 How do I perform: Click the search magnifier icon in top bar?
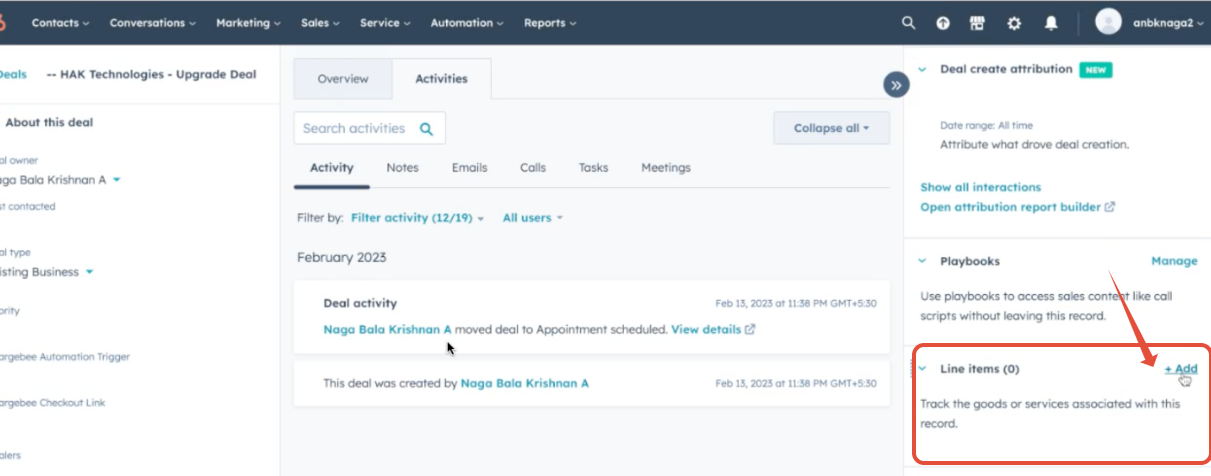(x=908, y=23)
